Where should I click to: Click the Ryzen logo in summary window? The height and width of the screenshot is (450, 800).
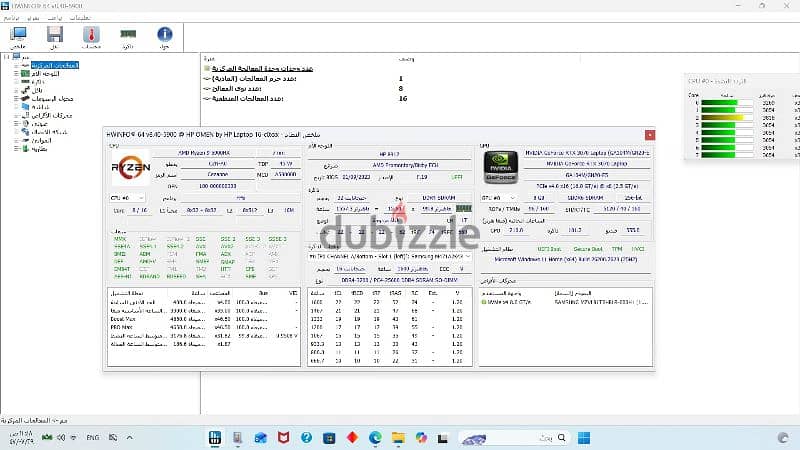[x=131, y=167]
